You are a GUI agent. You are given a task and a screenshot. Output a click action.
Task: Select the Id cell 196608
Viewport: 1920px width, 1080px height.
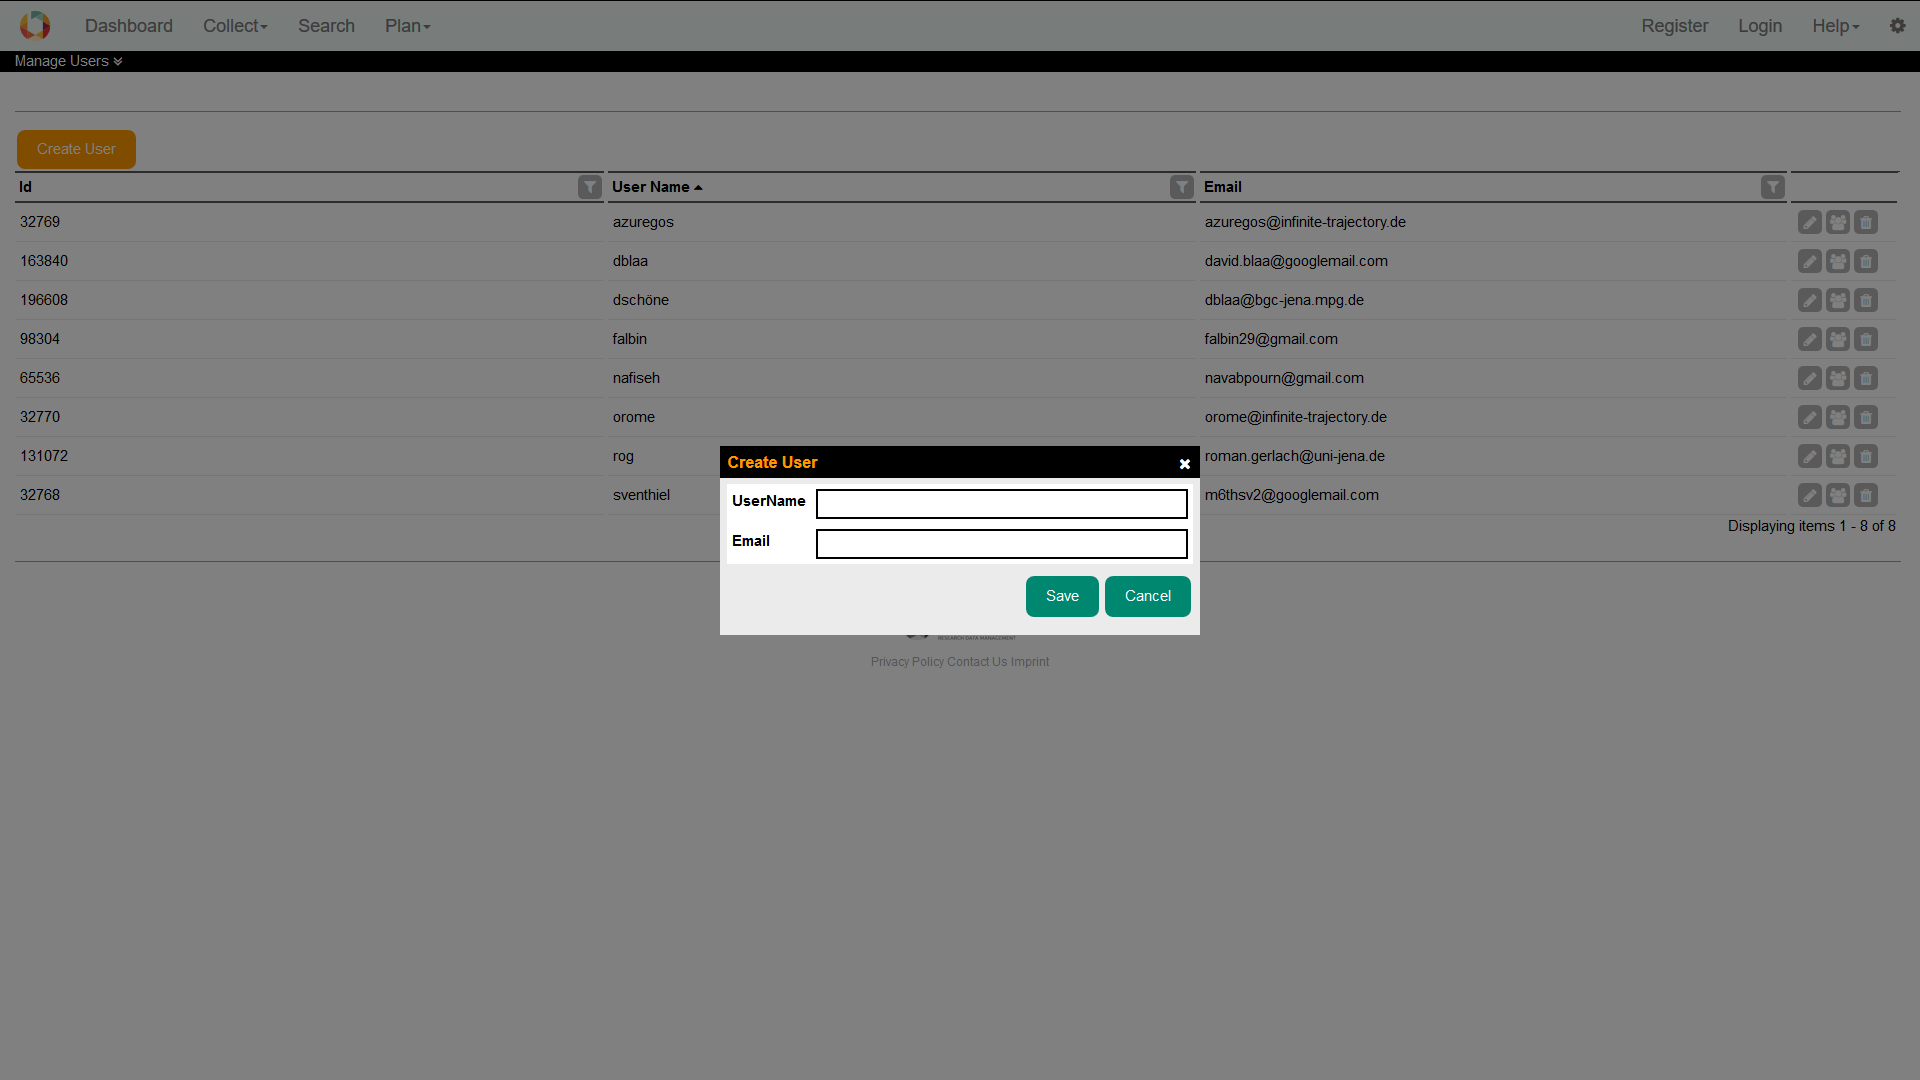(x=44, y=300)
